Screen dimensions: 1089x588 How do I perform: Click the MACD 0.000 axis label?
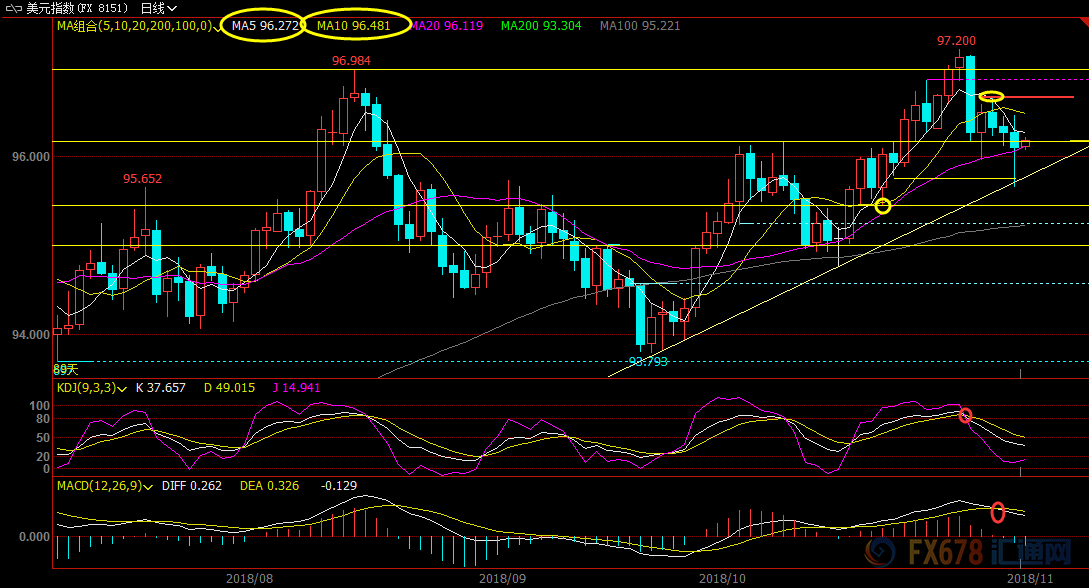tap(35, 537)
